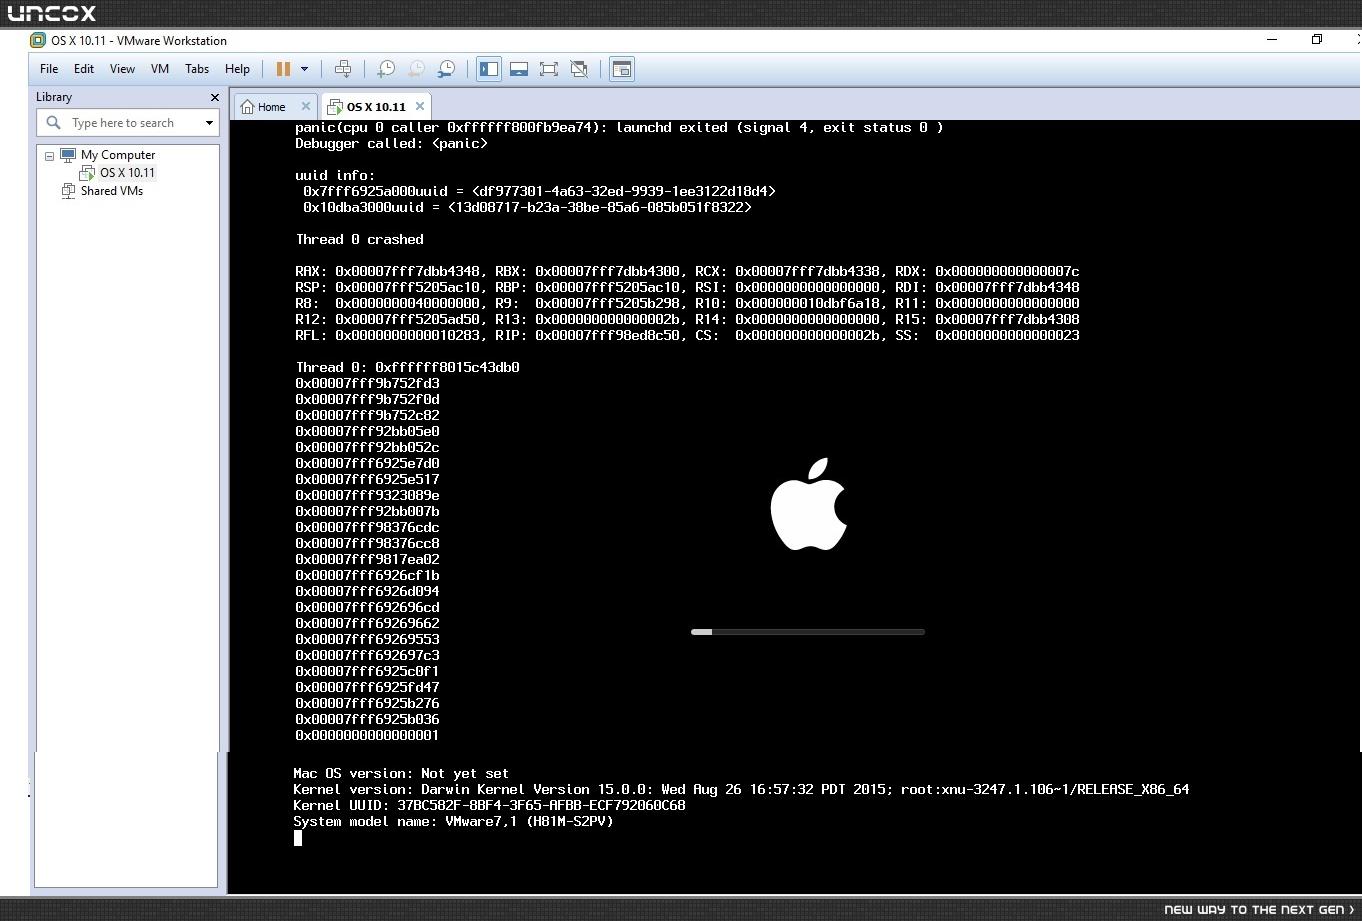Image resolution: width=1362 pixels, height=921 pixels.
Task: Pause the virtual machine with the orange button
Action: [x=283, y=69]
